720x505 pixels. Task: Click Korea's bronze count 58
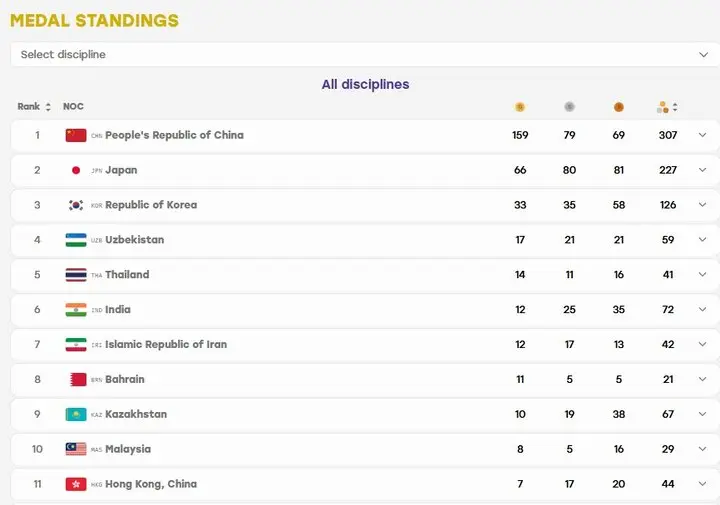click(x=619, y=205)
